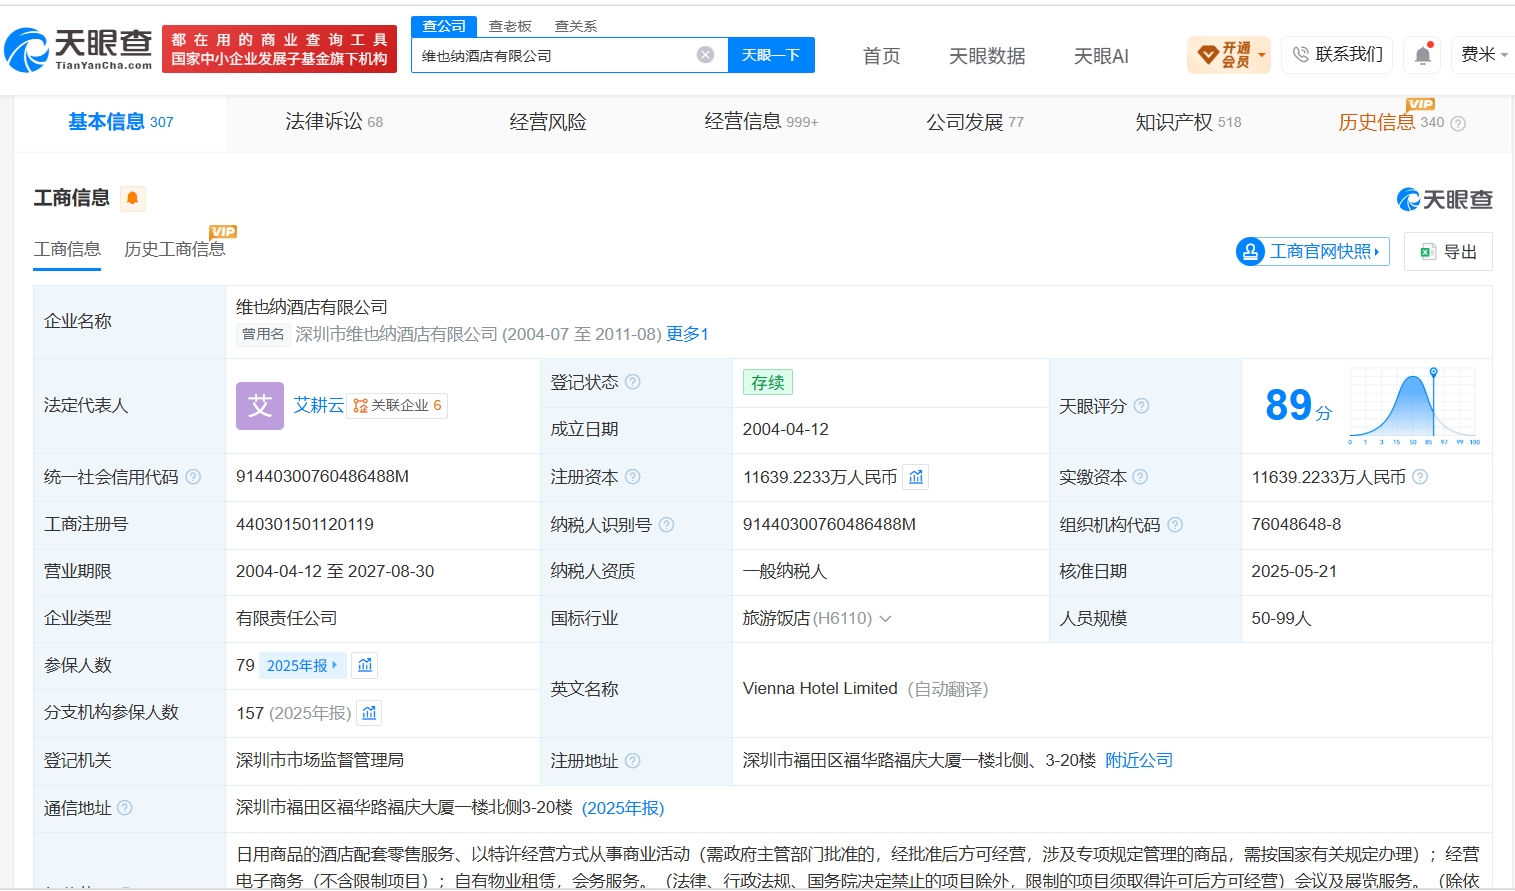
Task: Click the red 国家中小企业发展子基金 banner
Action: pos(279,49)
